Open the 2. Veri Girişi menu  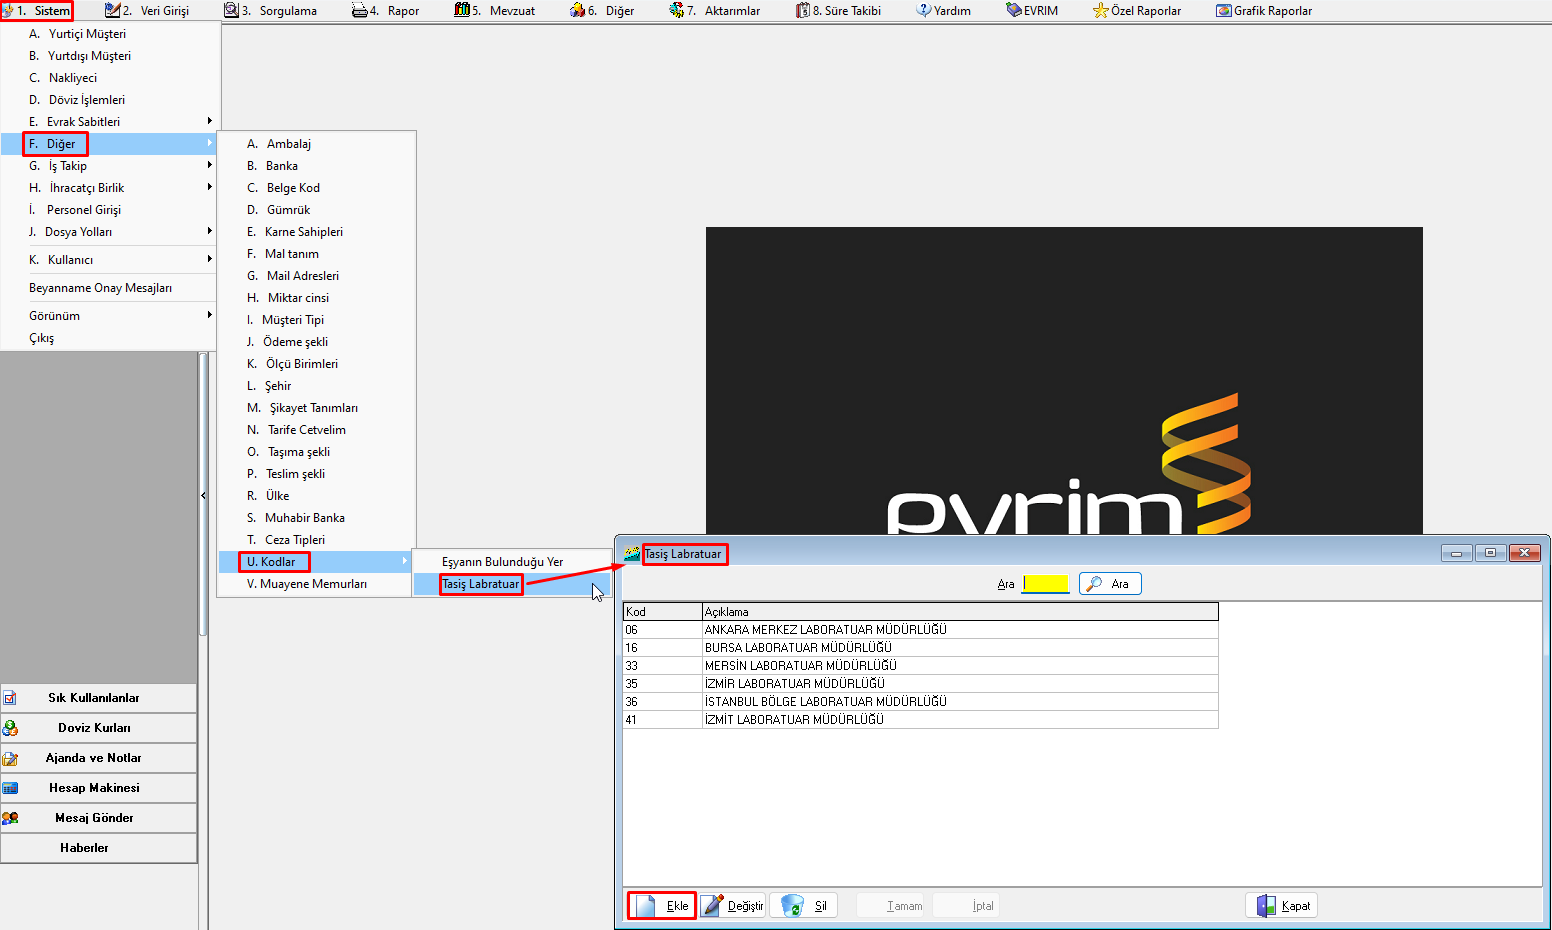147,11
